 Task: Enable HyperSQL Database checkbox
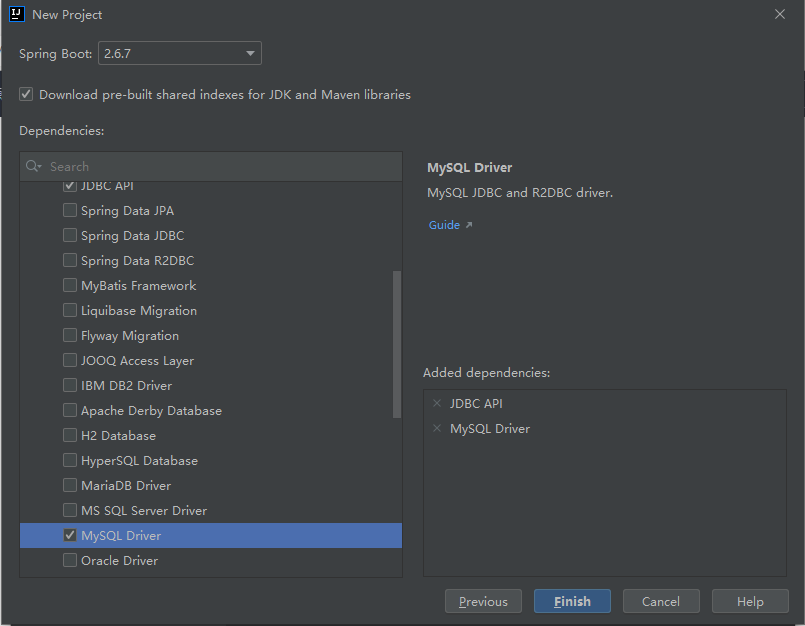click(70, 460)
